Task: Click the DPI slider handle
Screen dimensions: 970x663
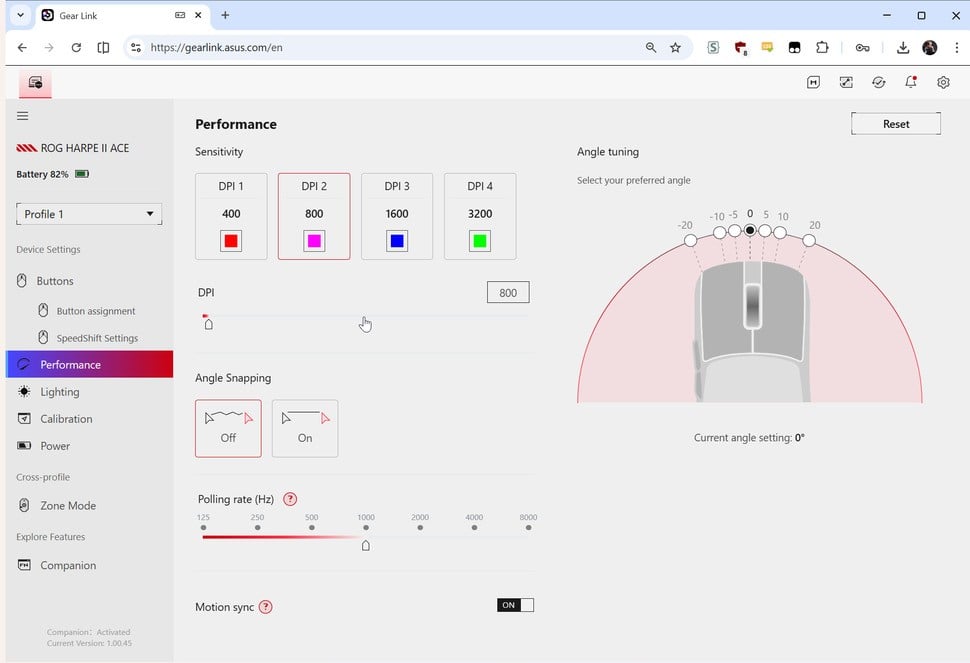Action: pos(208,324)
